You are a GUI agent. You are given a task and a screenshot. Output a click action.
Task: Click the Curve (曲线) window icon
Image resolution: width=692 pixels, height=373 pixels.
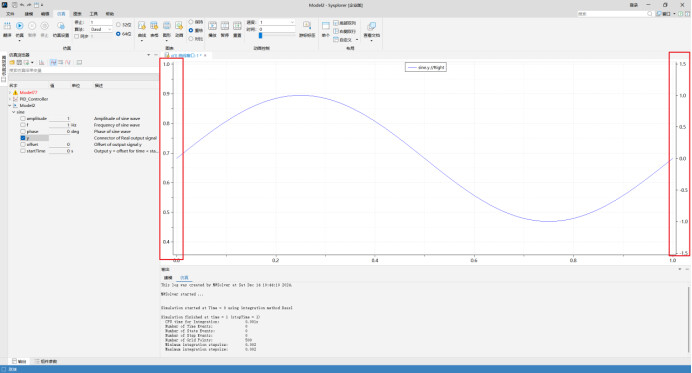(142, 26)
